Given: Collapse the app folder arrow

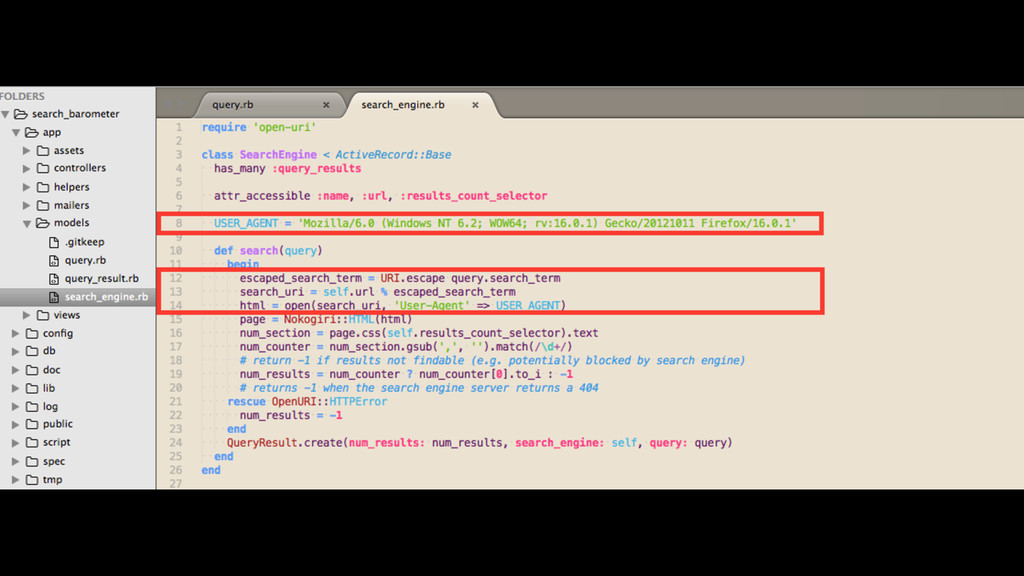Looking at the screenshot, I should tap(16, 133).
